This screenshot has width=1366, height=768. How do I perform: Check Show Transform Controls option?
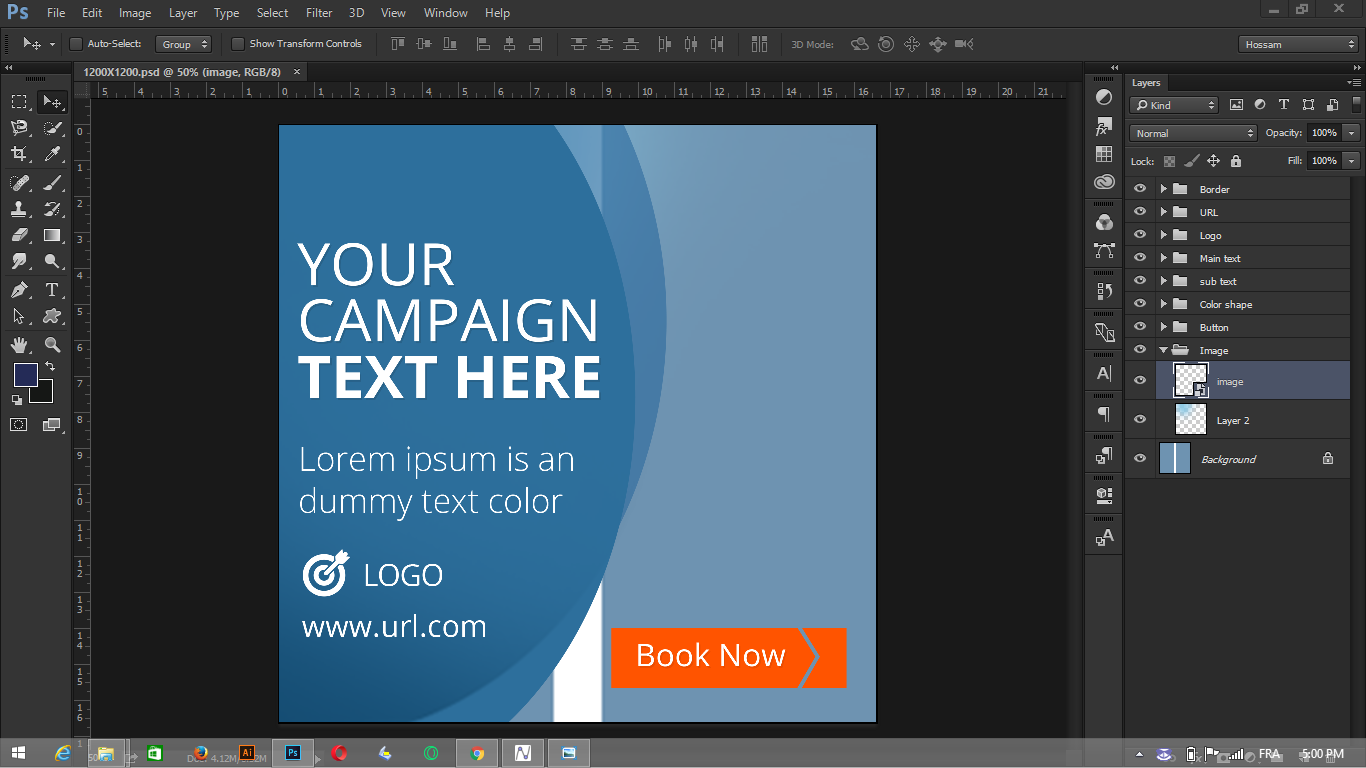click(238, 44)
